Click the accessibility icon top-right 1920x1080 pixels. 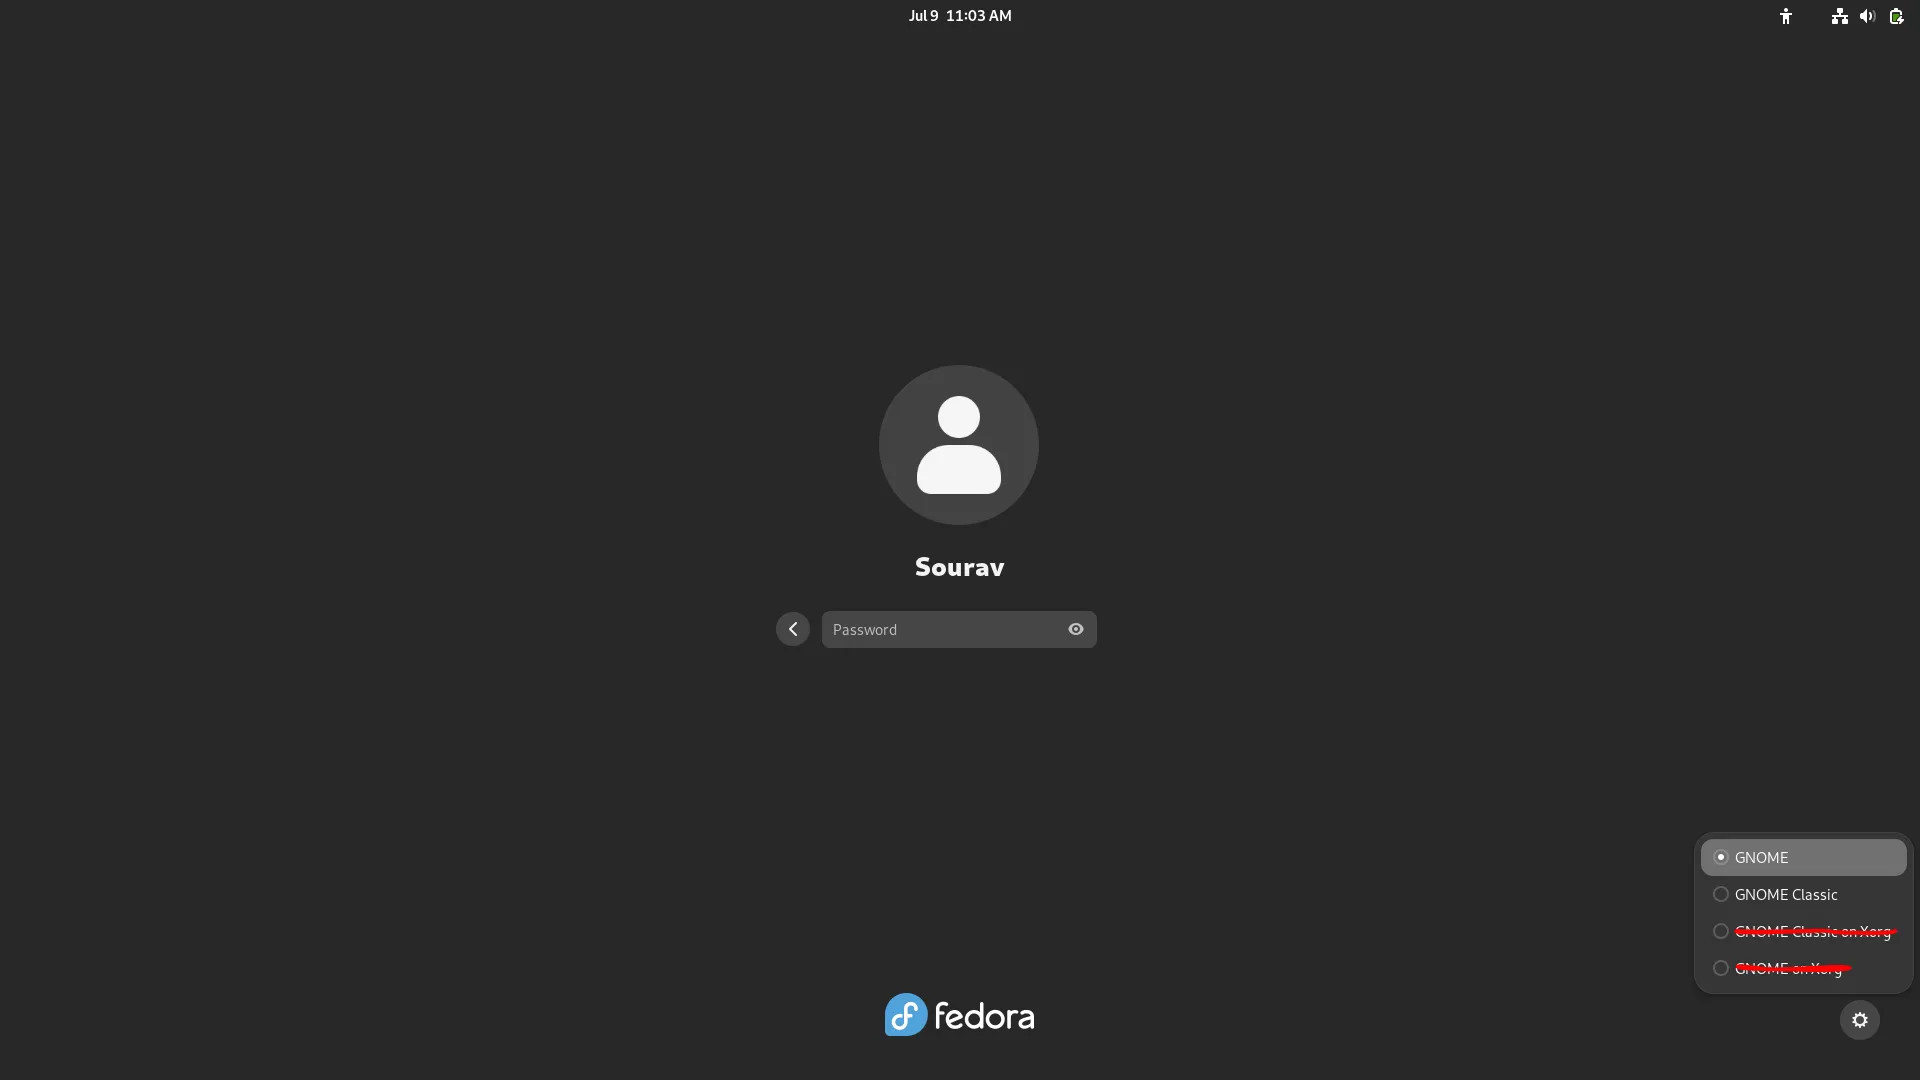(1785, 15)
